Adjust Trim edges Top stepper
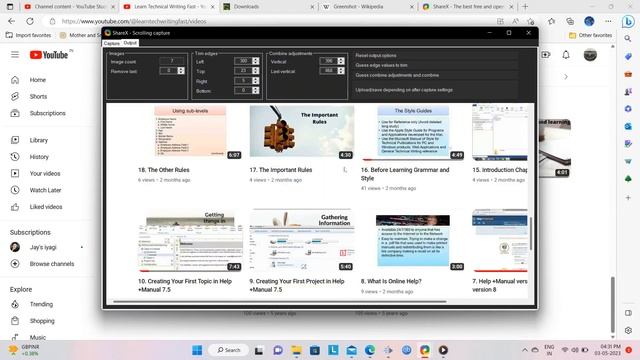 [256, 71]
